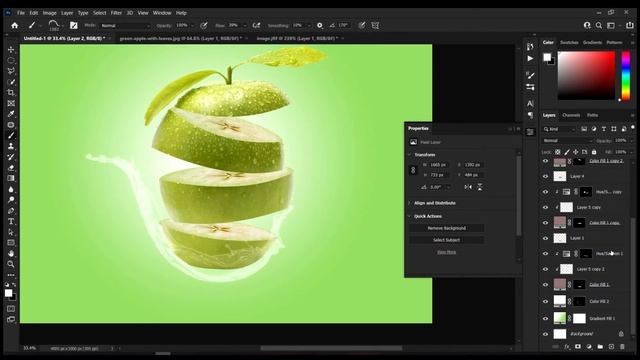Select the Dodge tool
This screenshot has height=360, width=640.
coord(11,200)
